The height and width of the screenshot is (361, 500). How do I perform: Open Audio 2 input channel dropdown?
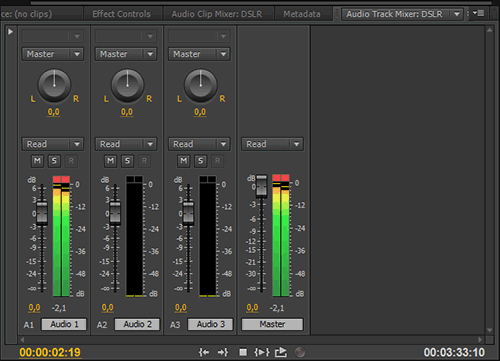click(x=126, y=36)
